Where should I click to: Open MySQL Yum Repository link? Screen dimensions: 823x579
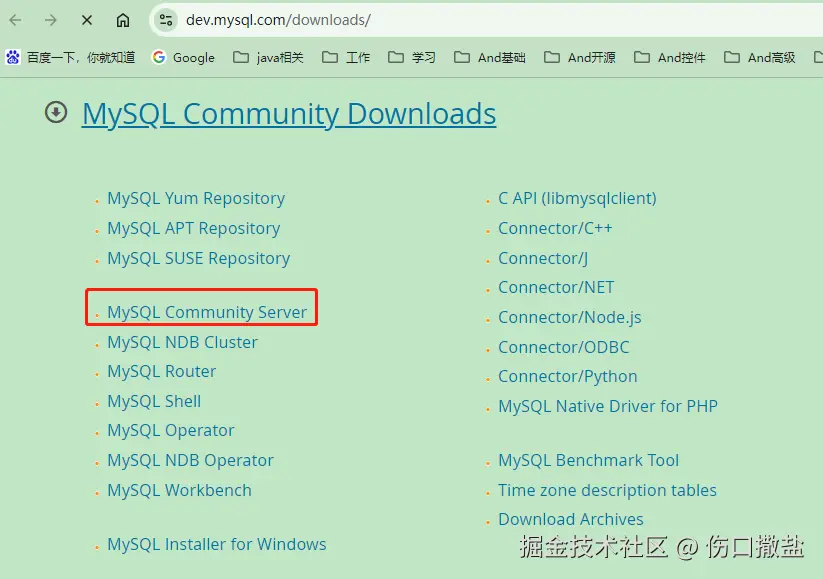click(196, 198)
